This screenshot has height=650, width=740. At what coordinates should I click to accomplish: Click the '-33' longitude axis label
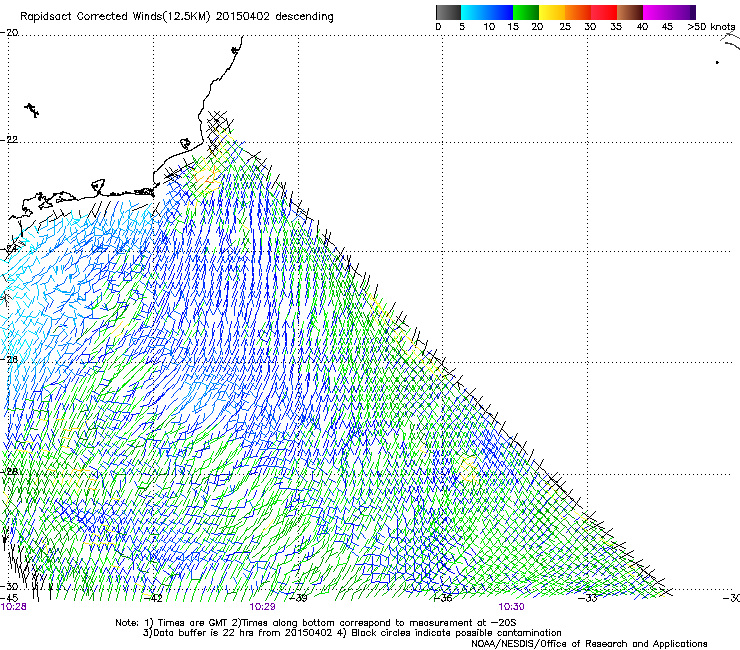point(588,598)
